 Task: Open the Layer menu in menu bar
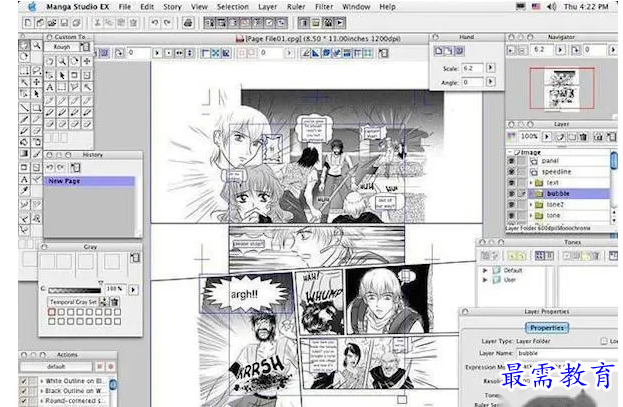(267, 7)
